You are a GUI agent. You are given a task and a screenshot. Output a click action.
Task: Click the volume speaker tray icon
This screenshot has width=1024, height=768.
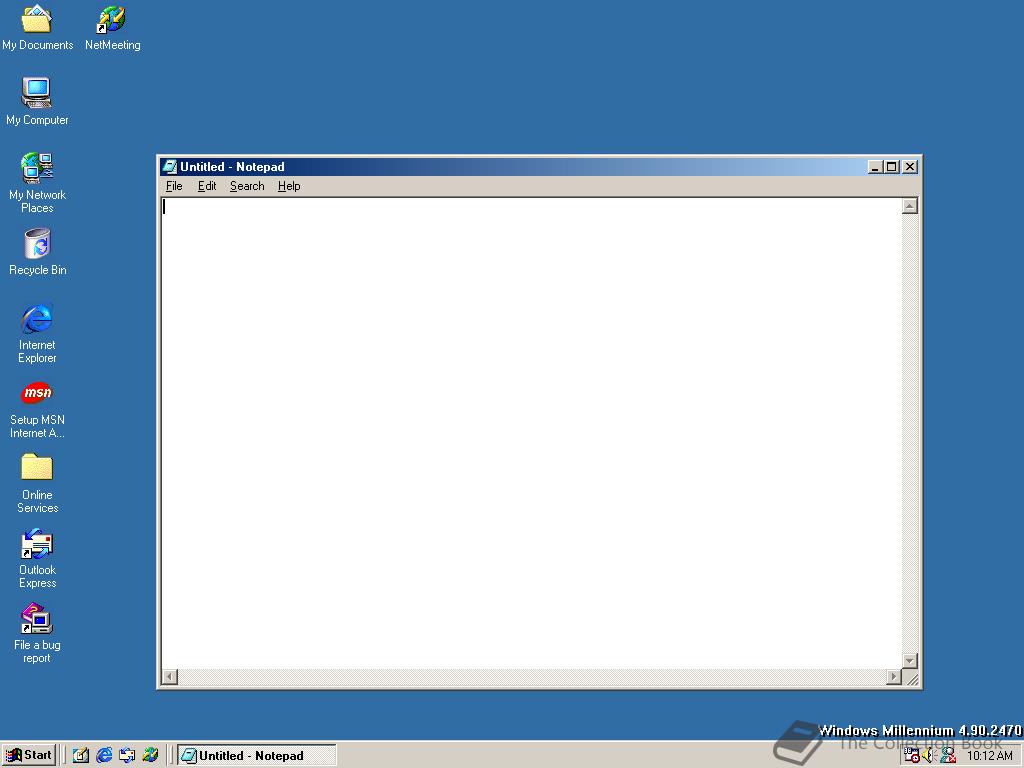pyautogui.click(x=929, y=756)
